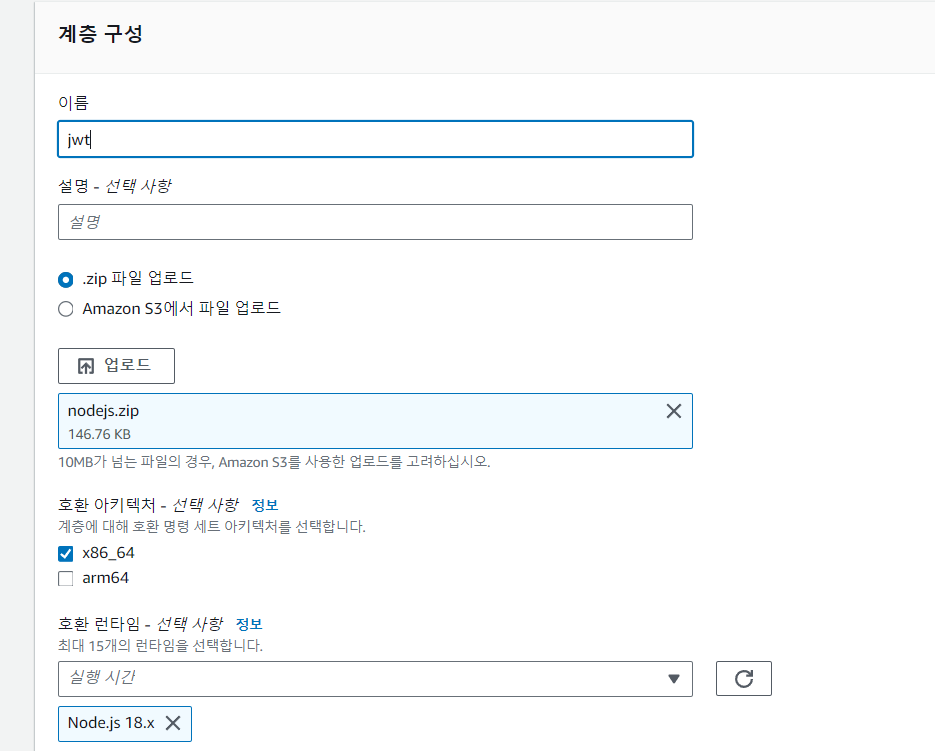Image resolution: width=935 pixels, height=751 pixels.
Task: Click the Amazon S3에서 파일 업로드 label
Action: pos(181,308)
